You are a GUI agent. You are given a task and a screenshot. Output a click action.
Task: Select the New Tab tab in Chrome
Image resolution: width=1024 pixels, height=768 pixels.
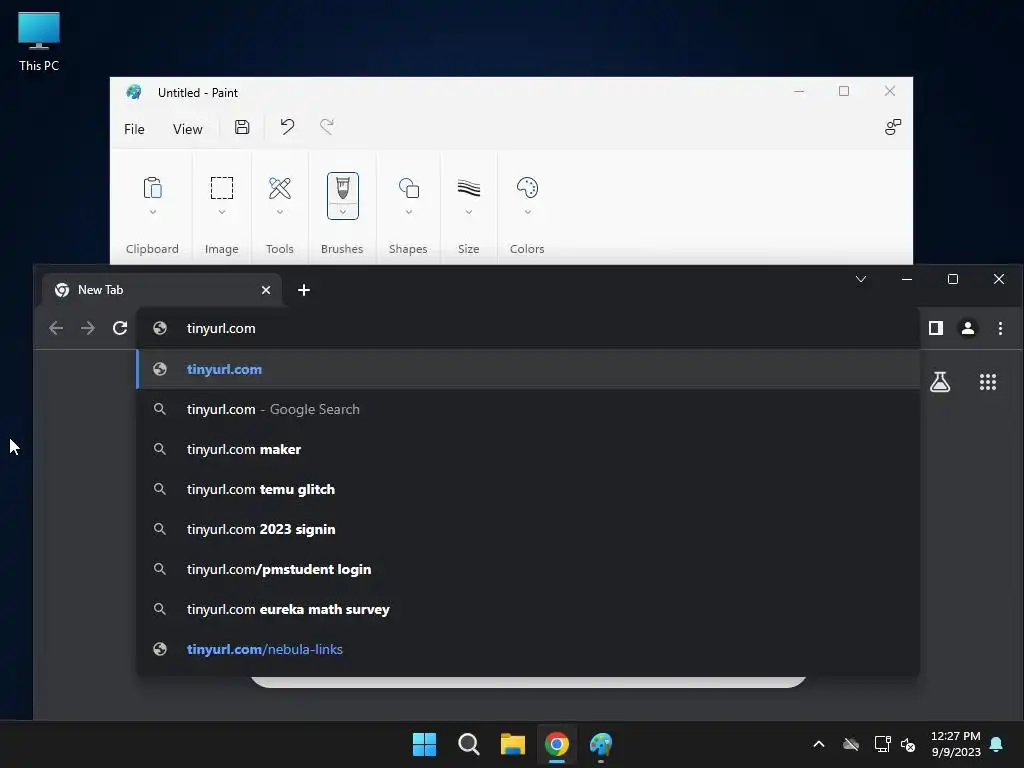(161, 290)
